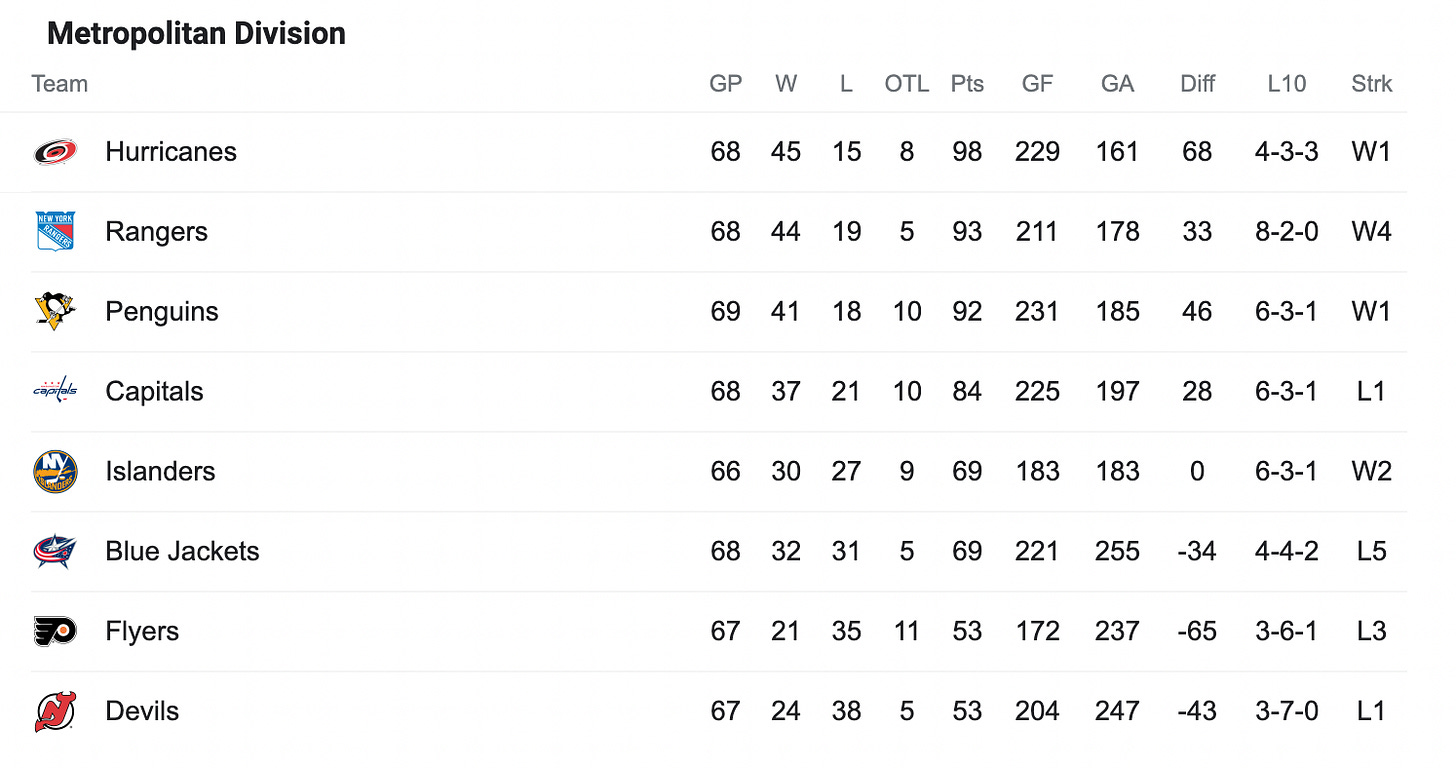Screen dimensions: 1456x768
Task: Click the Hurricanes team logo
Action: pos(55,152)
